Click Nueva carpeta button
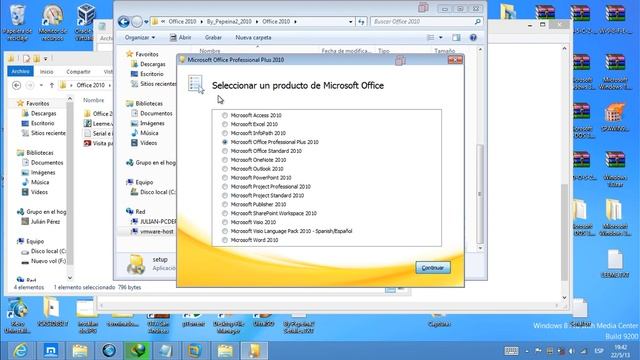 [253, 38]
